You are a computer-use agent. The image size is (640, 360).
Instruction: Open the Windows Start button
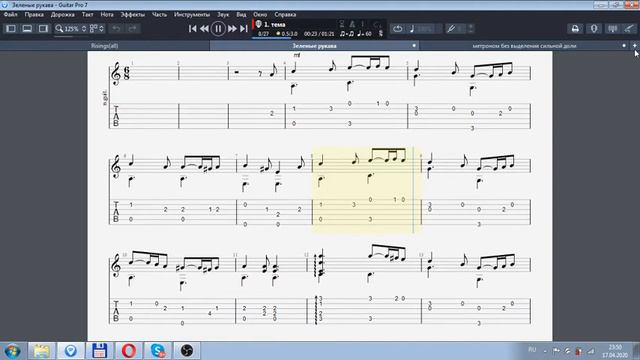[x=12, y=351]
